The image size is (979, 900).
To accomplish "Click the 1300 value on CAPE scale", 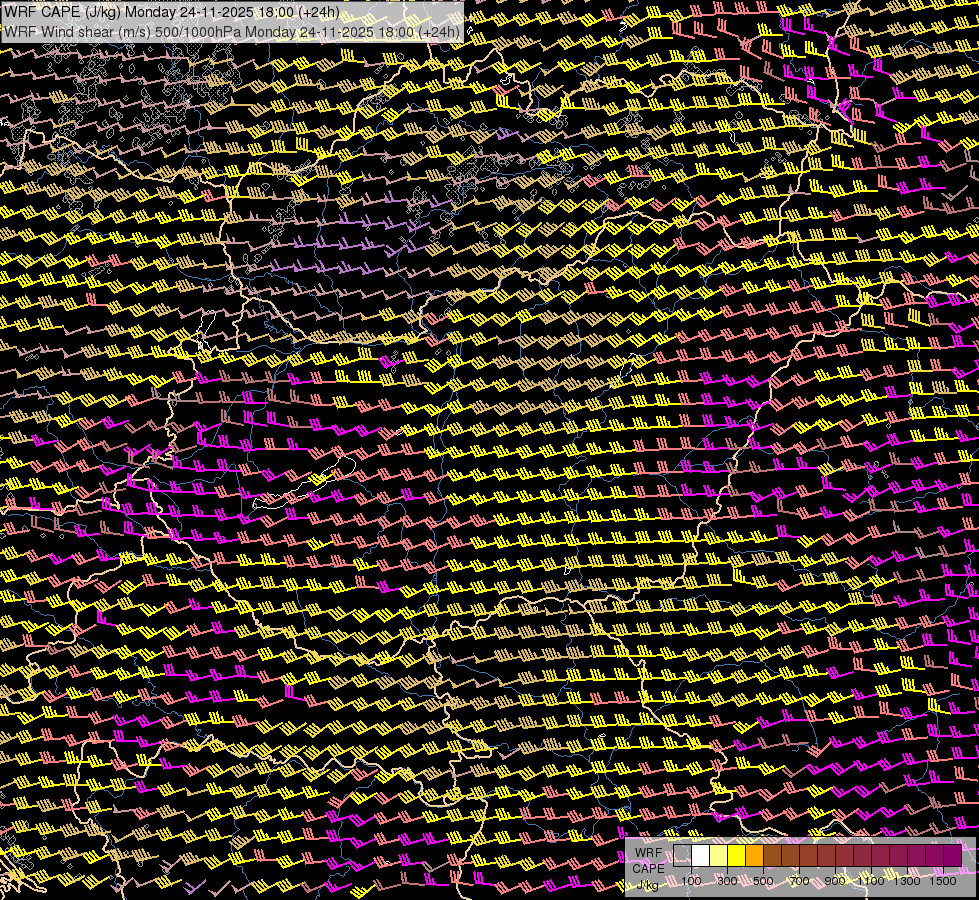I will coord(907,881).
